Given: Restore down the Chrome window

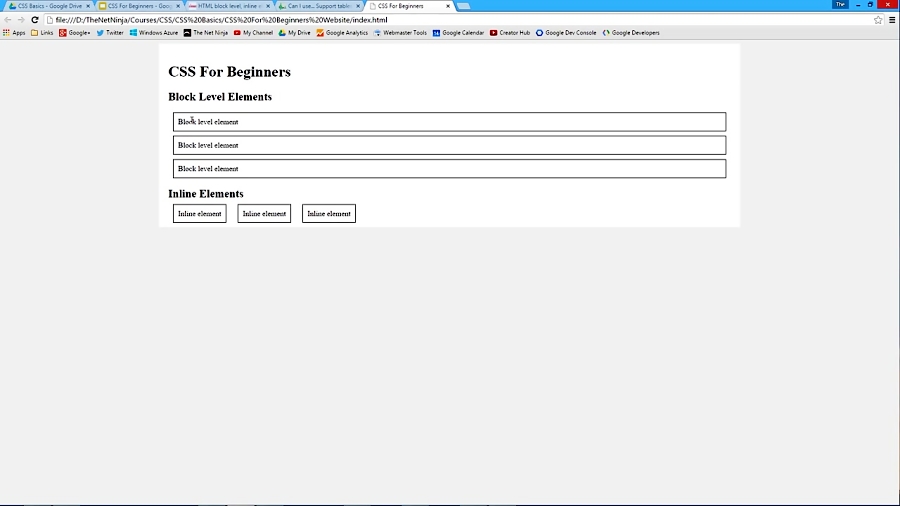Looking at the screenshot, I should [x=870, y=5].
